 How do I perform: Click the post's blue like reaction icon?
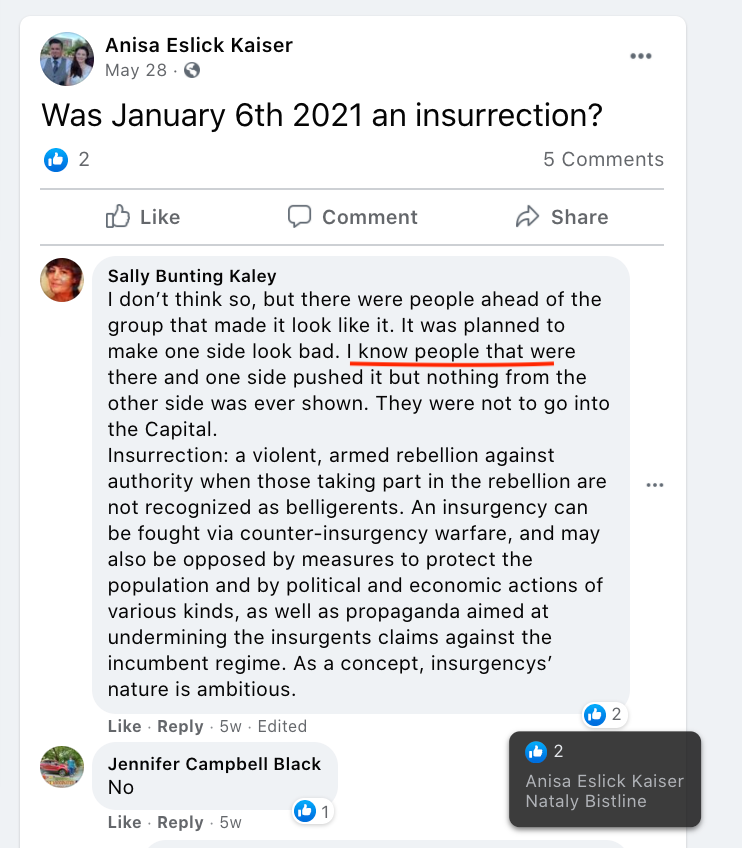[56, 159]
